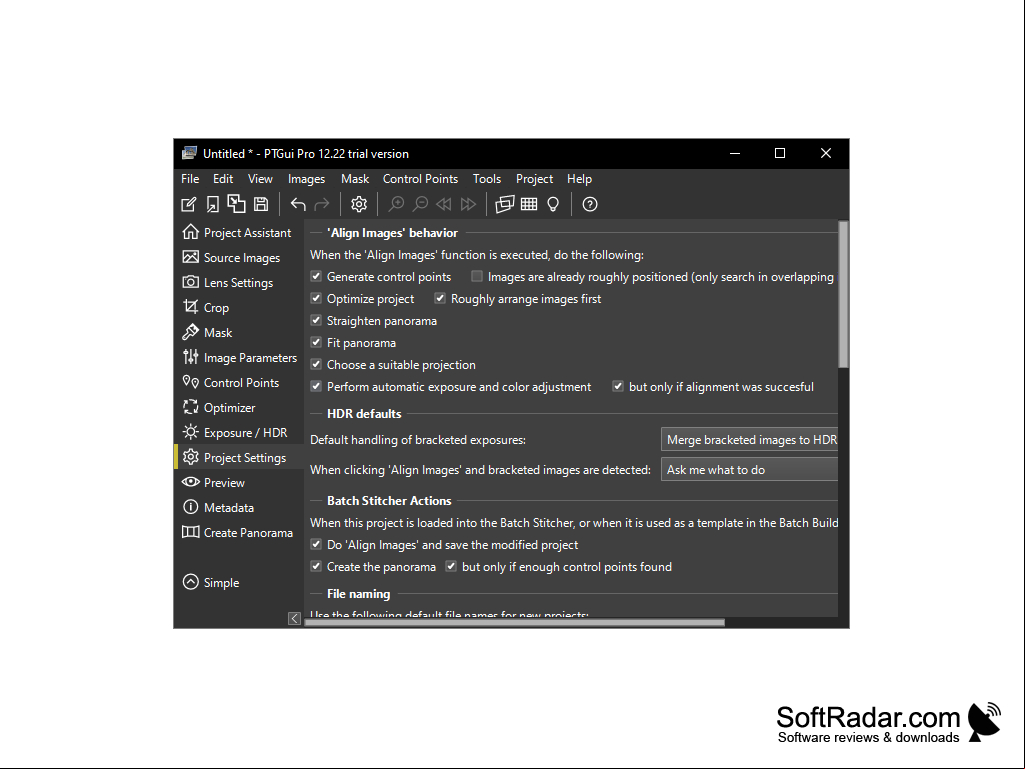Open the Project menu in the menu bar
The image size is (1025, 769).
[534, 179]
